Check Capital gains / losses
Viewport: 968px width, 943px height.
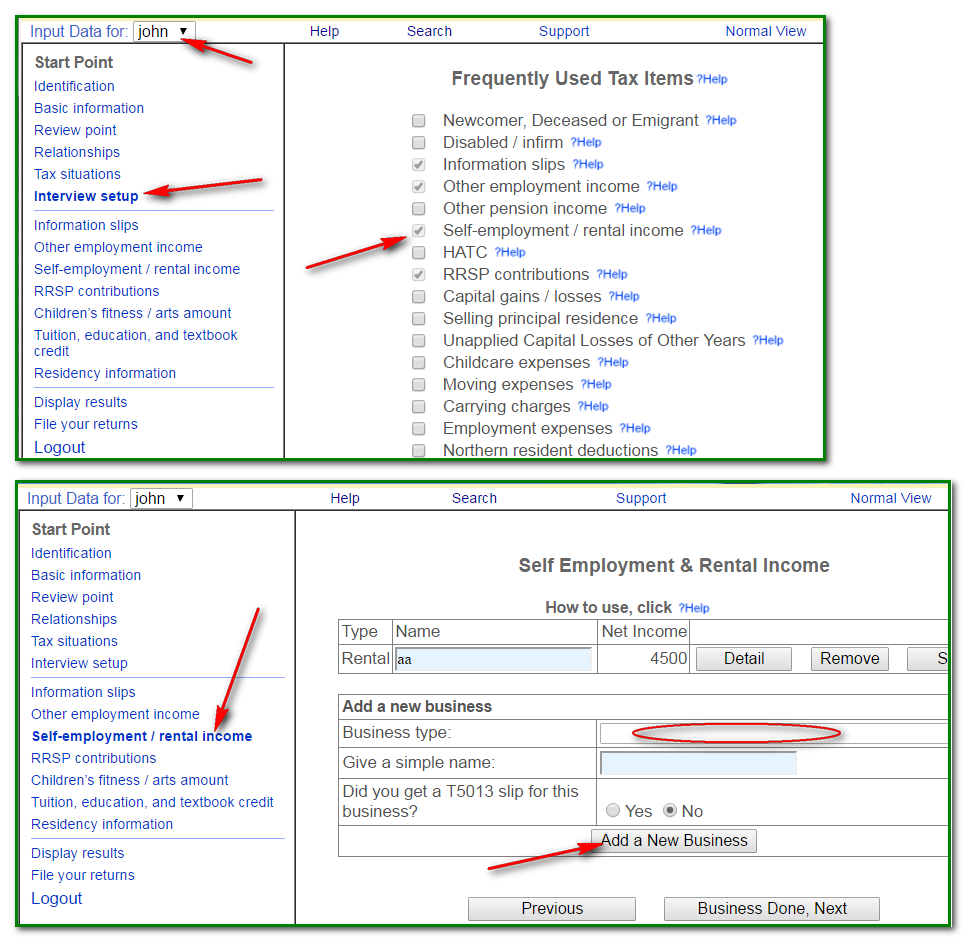point(418,296)
